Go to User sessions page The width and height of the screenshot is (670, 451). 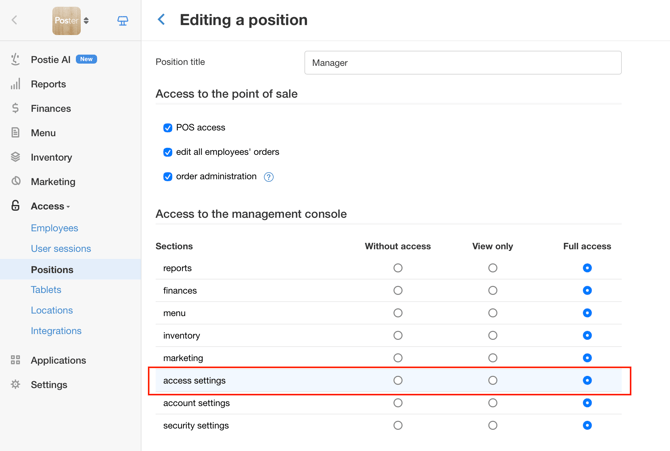click(61, 248)
